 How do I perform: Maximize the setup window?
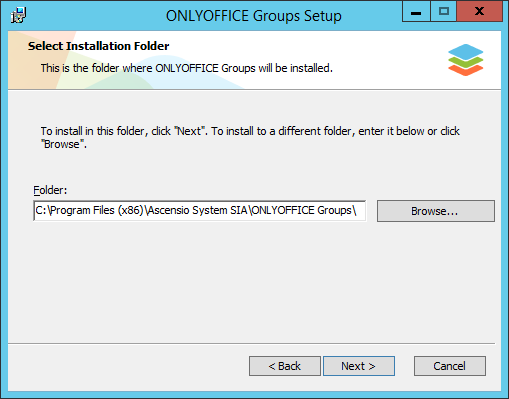(444, 12)
